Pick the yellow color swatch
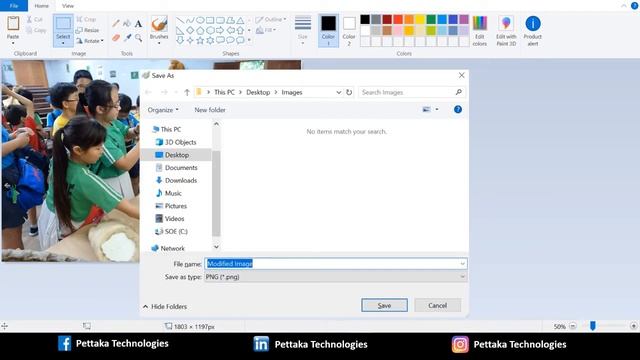This screenshot has width=640, height=360. click(420, 19)
